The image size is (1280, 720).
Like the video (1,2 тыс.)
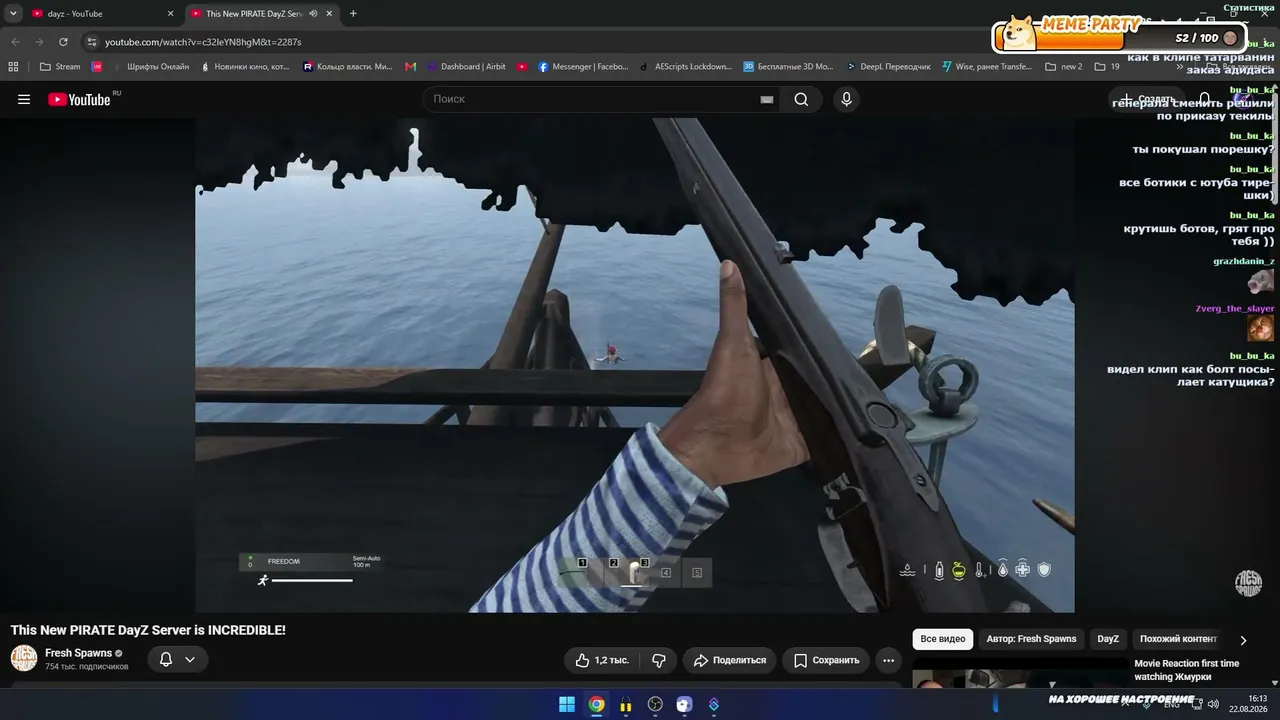coord(602,660)
